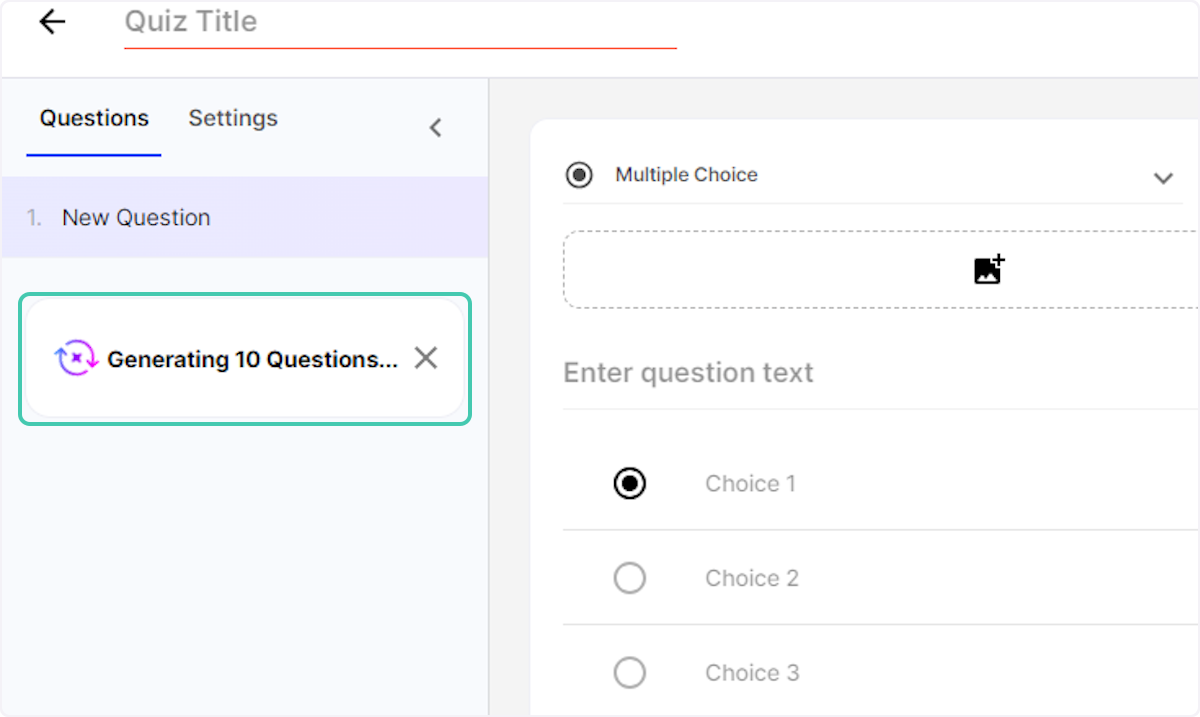Select Choice 3 radio button

point(629,672)
